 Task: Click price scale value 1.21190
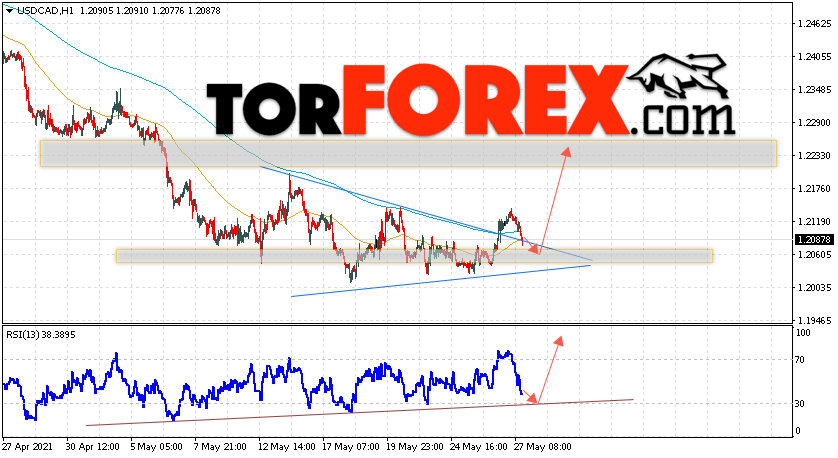814,222
